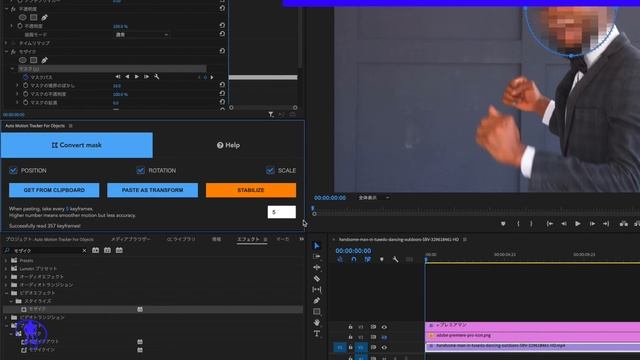Click the Lift button in program monitor
640x360 pixels.
[x=624, y=224]
